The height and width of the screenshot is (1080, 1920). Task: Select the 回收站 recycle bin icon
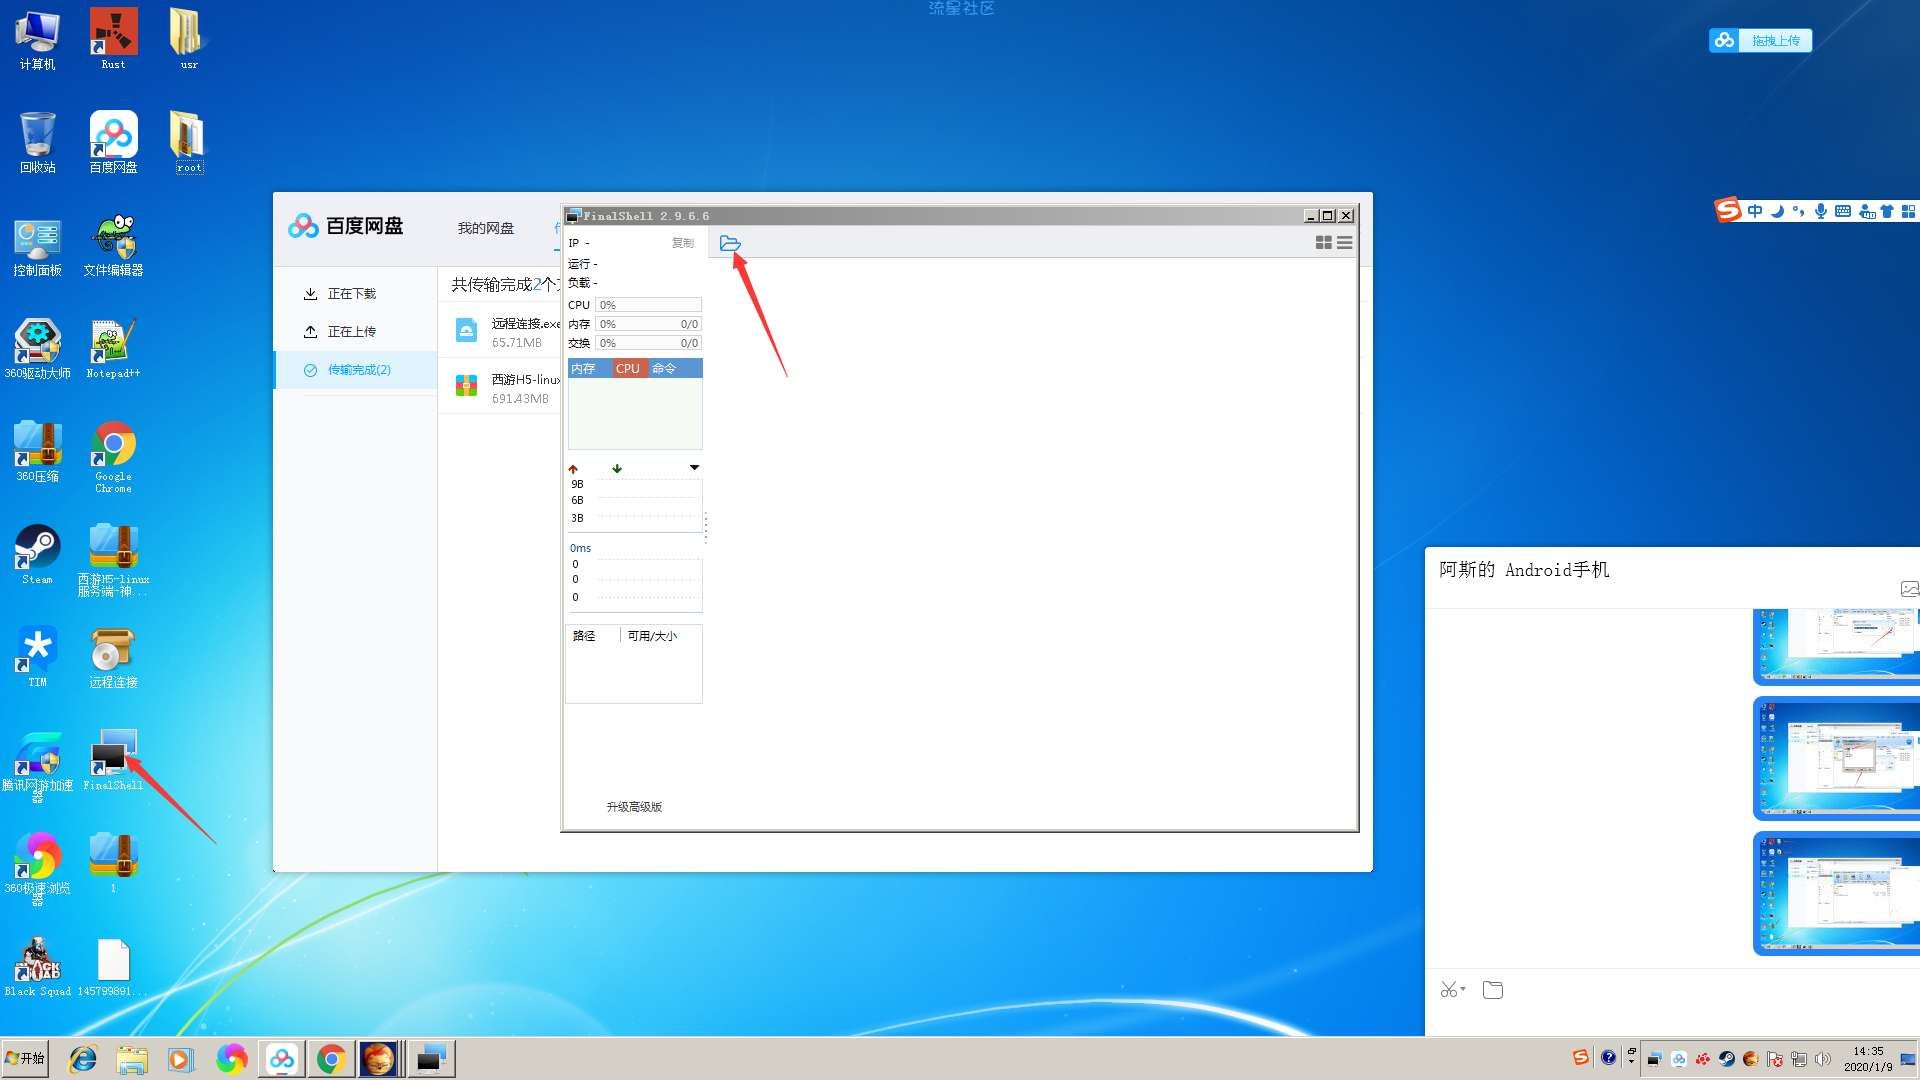pyautogui.click(x=37, y=142)
